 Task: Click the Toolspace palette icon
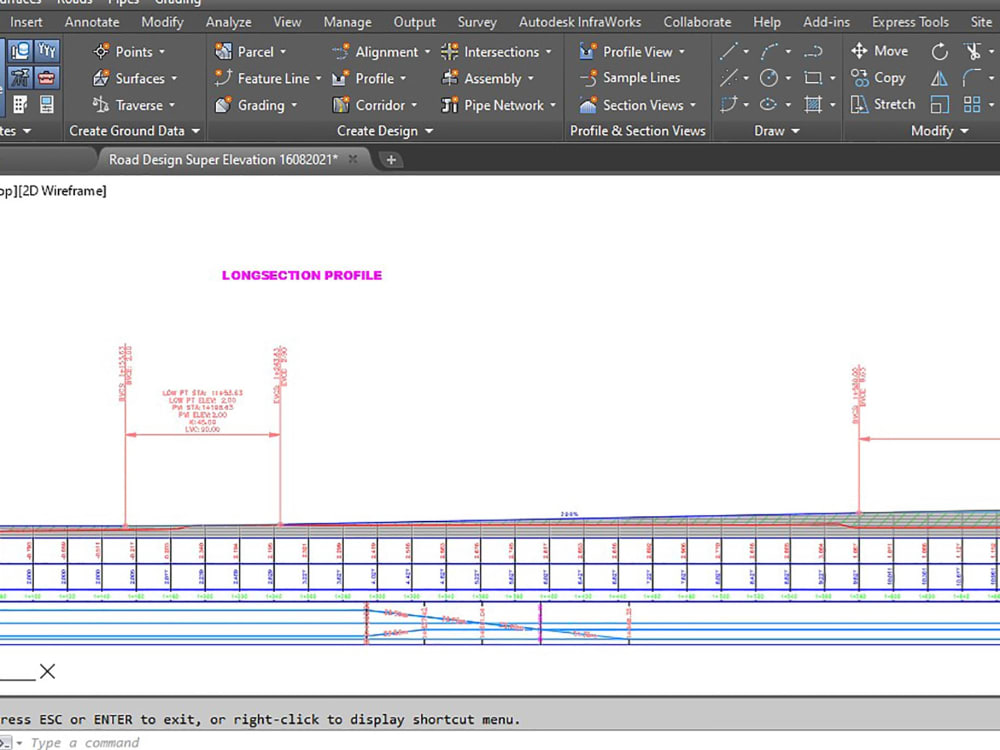(20, 50)
